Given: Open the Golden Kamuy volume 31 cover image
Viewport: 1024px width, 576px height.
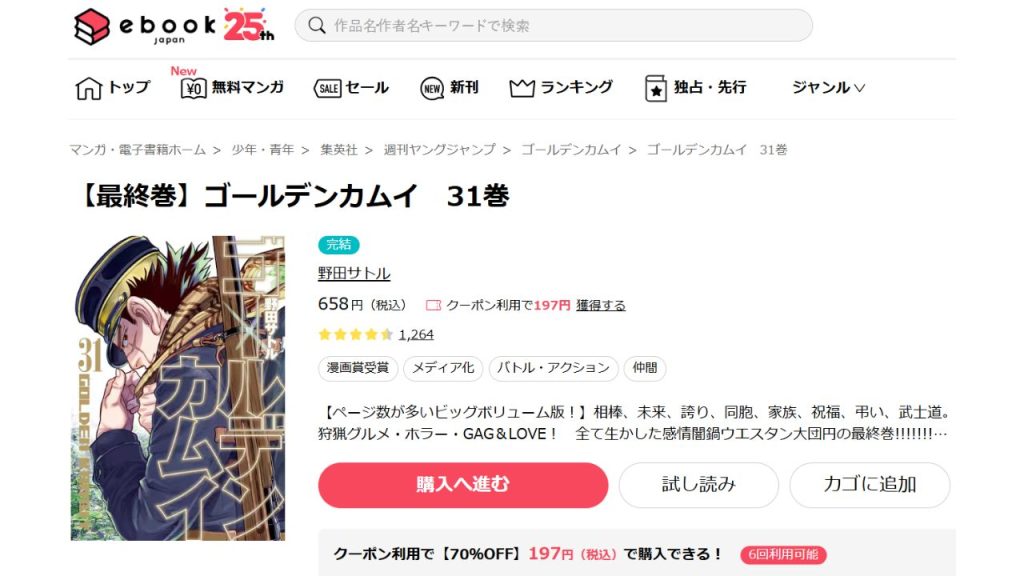Looking at the screenshot, I should coord(178,388).
